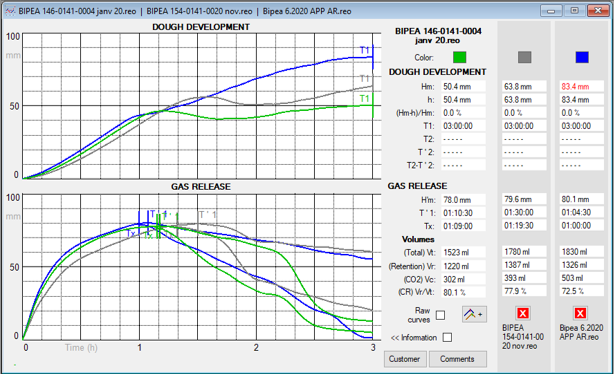Click the red Hm value 83.4 mm
Screen dimensions: 614x374
(x=581, y=87)
